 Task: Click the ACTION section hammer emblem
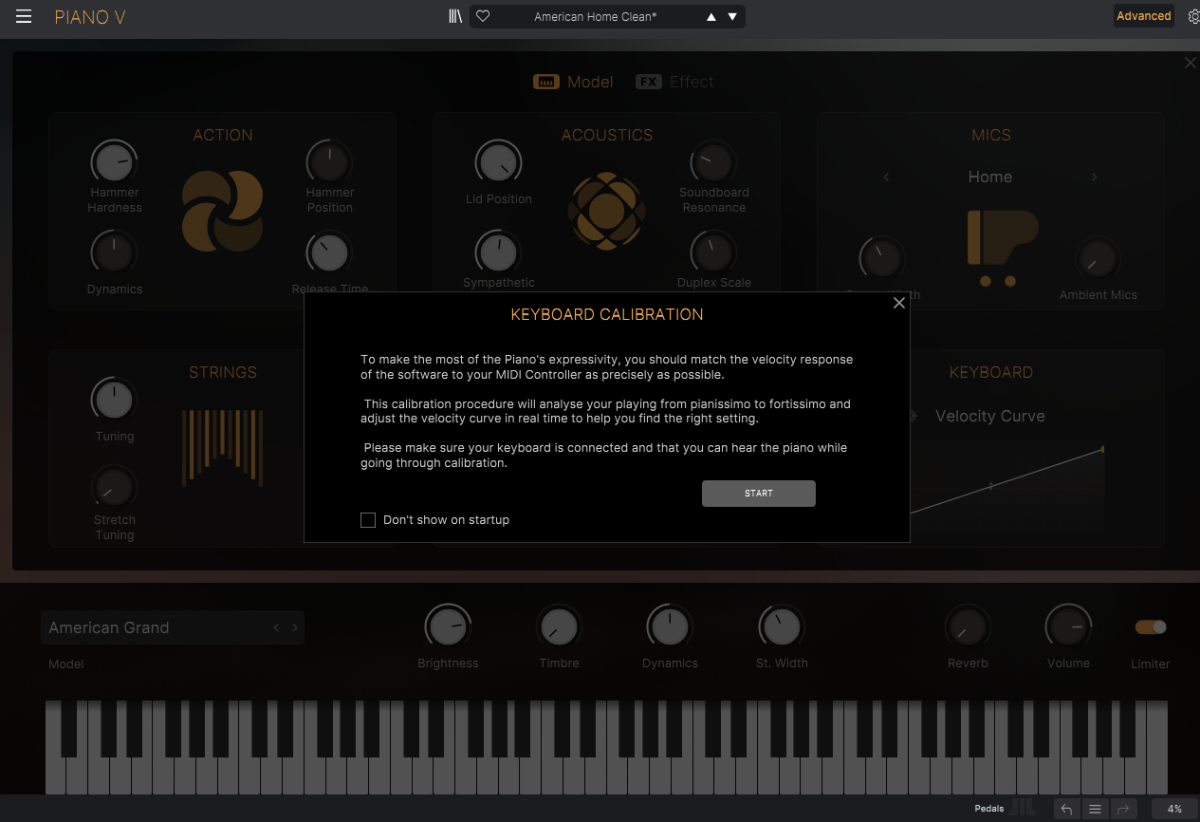click(x=223, y=210)
